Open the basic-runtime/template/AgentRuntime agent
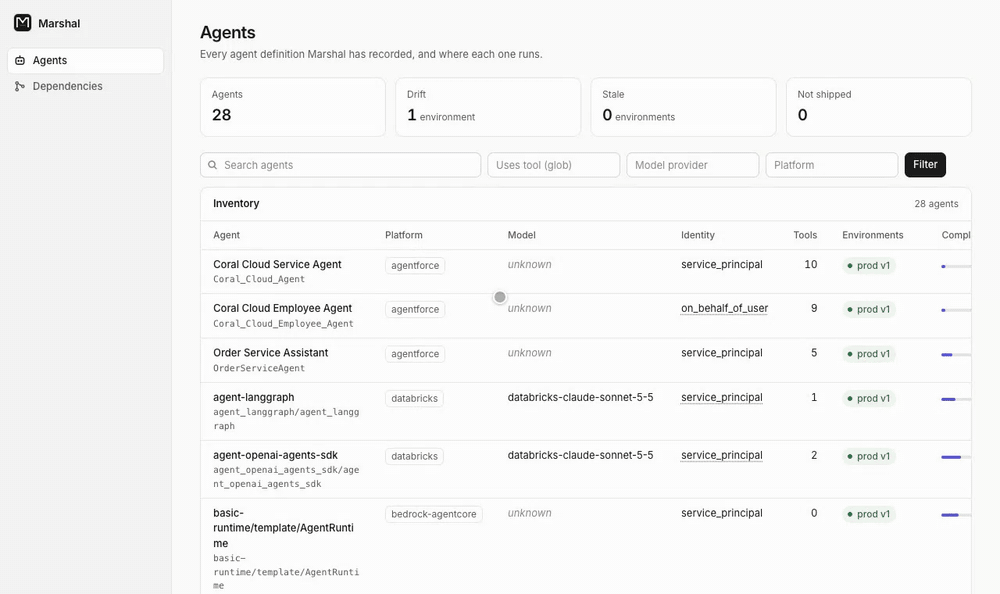Screen dimensions: 1000x594 pos(283,528)
